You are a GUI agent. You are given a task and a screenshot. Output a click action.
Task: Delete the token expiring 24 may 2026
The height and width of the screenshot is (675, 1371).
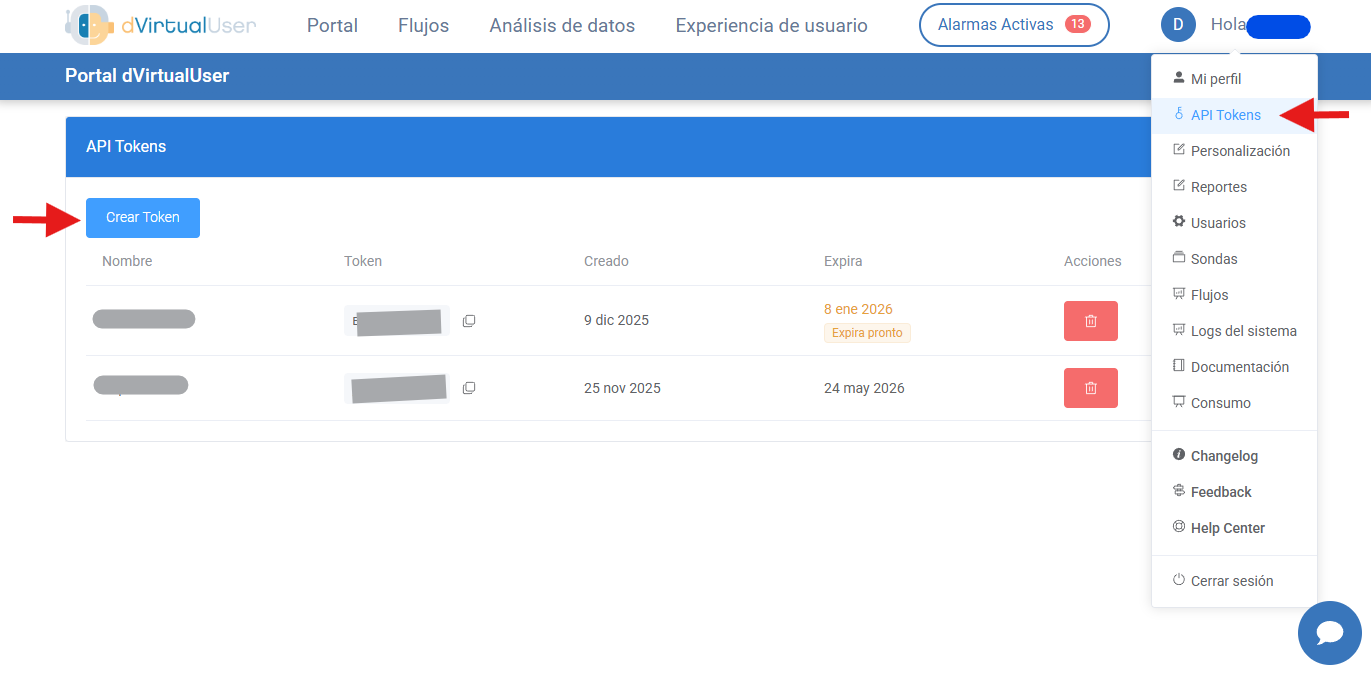click(1091, 388)
